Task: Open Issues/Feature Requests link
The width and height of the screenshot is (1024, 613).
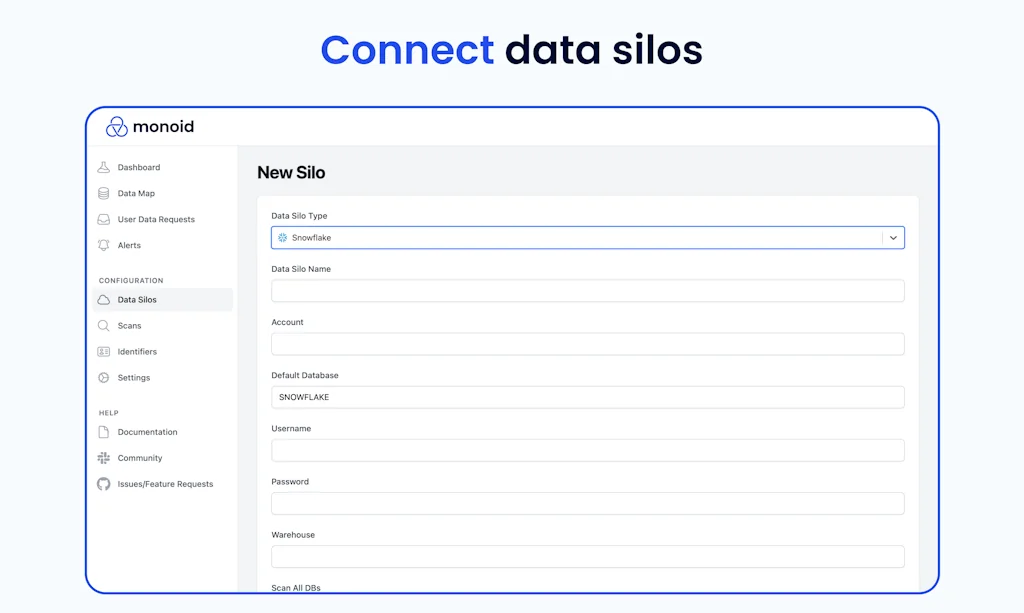Action: point(165,484)
